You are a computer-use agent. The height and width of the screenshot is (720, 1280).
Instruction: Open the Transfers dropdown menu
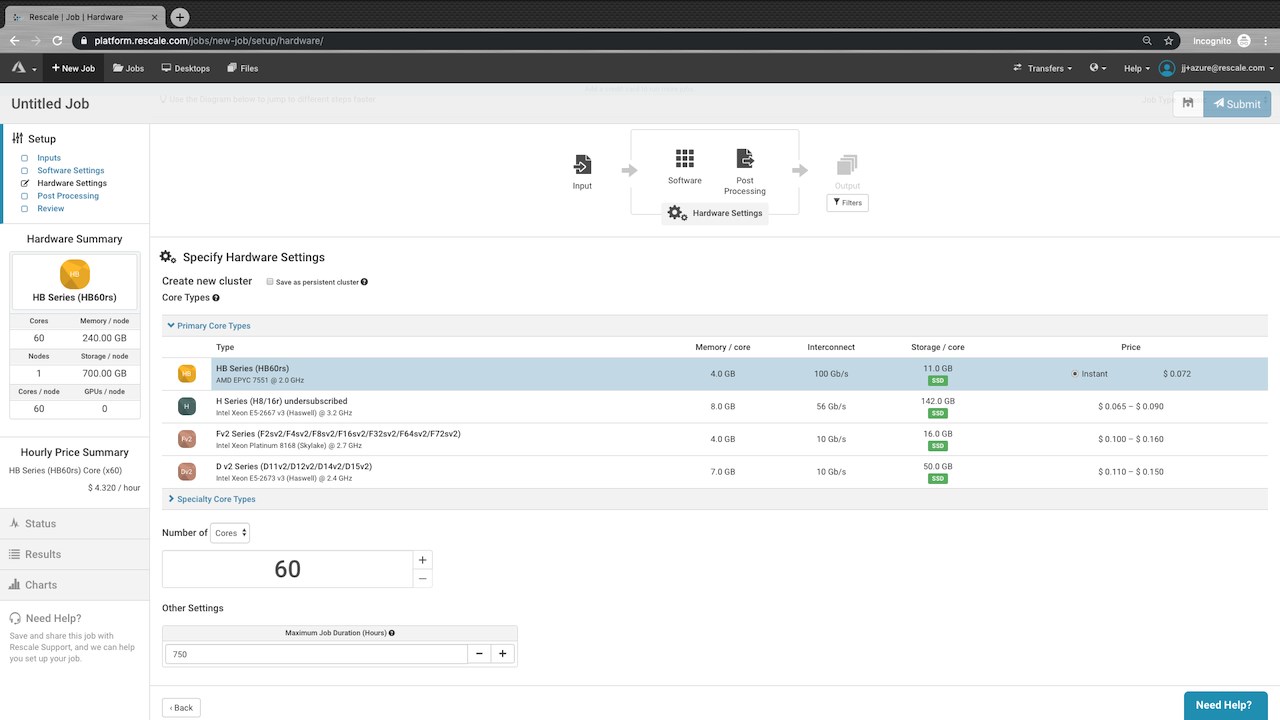pos(1042,68)
